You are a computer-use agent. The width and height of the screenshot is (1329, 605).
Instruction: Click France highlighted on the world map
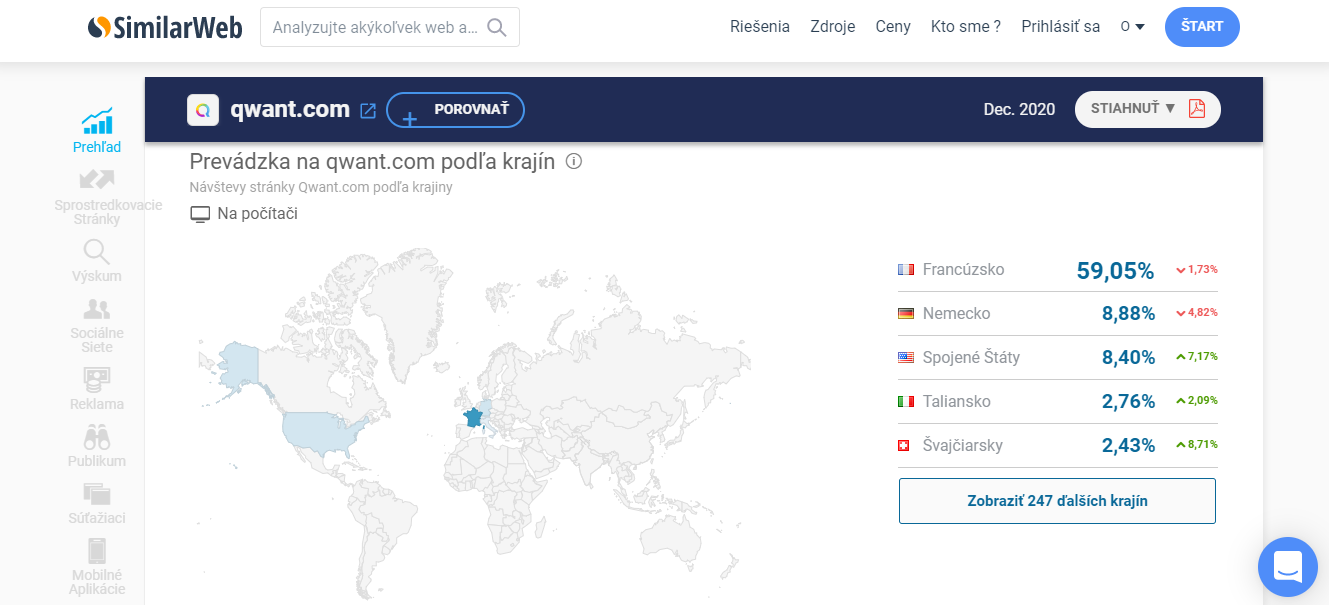click(x=473, y=416)
